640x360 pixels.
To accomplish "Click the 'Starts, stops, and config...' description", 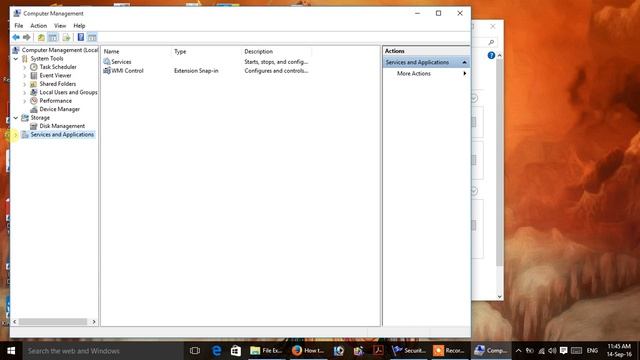I will click(x=276, y=62).
